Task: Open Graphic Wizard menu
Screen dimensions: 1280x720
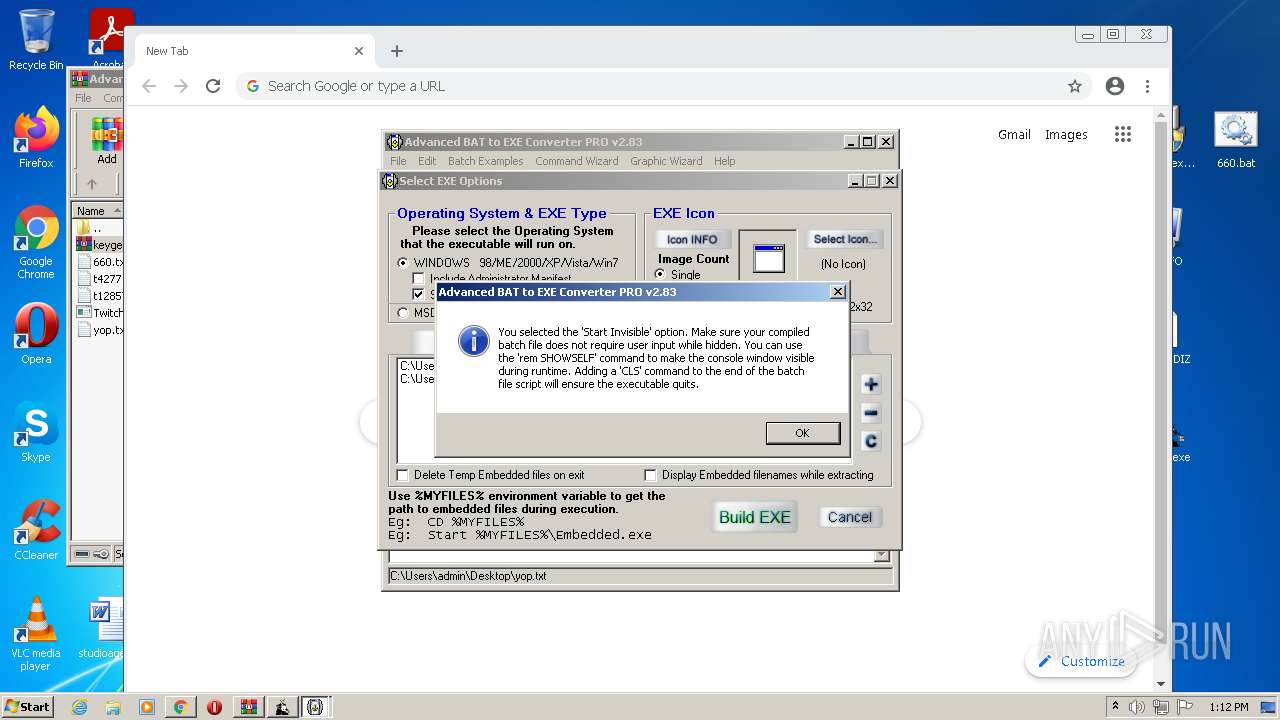Action: (x=666, y=161)
